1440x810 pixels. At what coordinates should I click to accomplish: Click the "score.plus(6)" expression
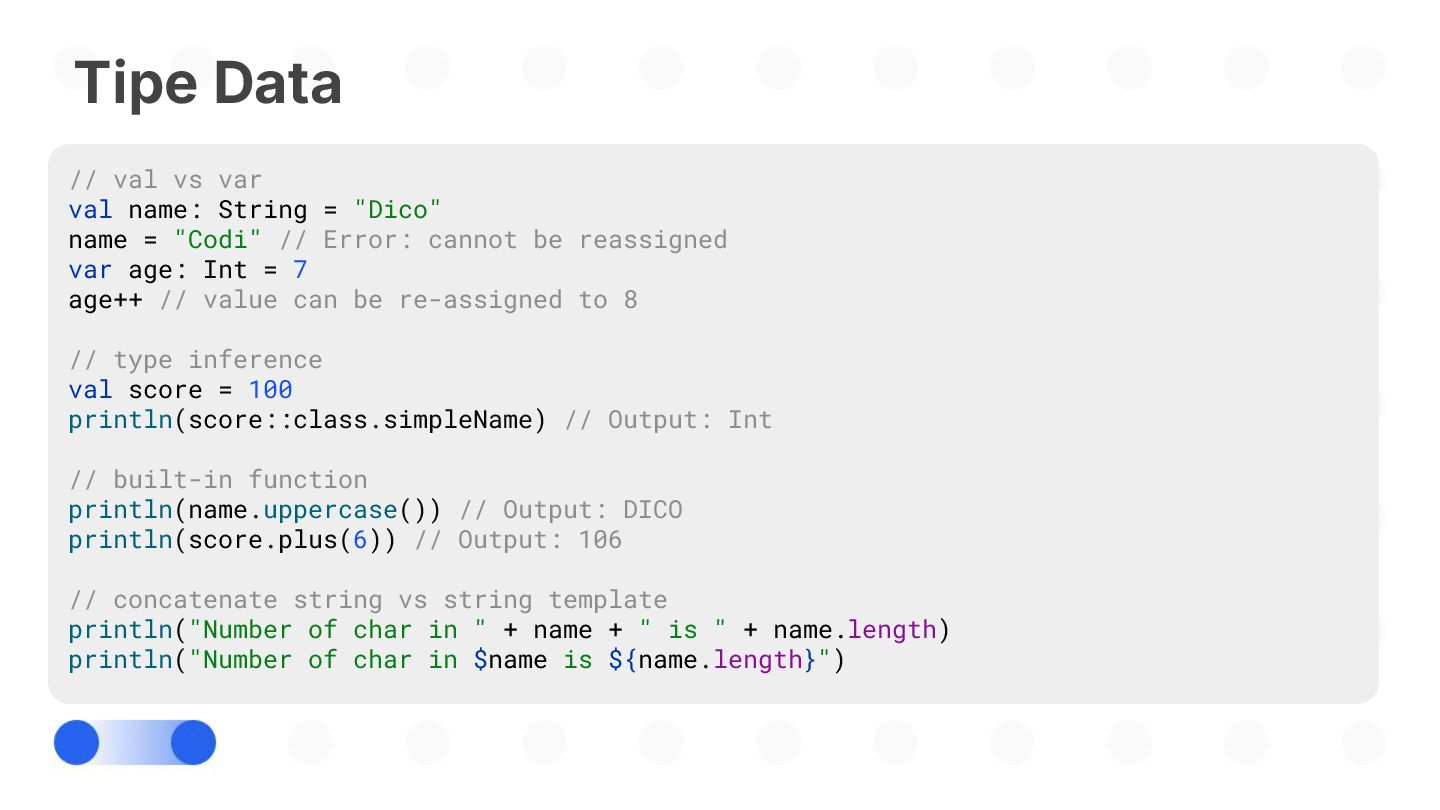pyautogui.click(x=285, y=540)
